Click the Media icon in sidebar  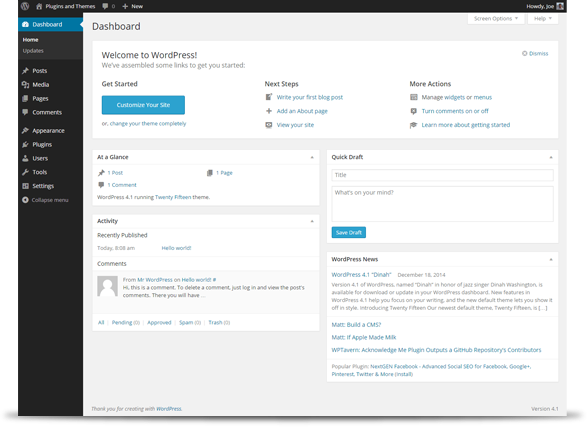click(25, 85)
